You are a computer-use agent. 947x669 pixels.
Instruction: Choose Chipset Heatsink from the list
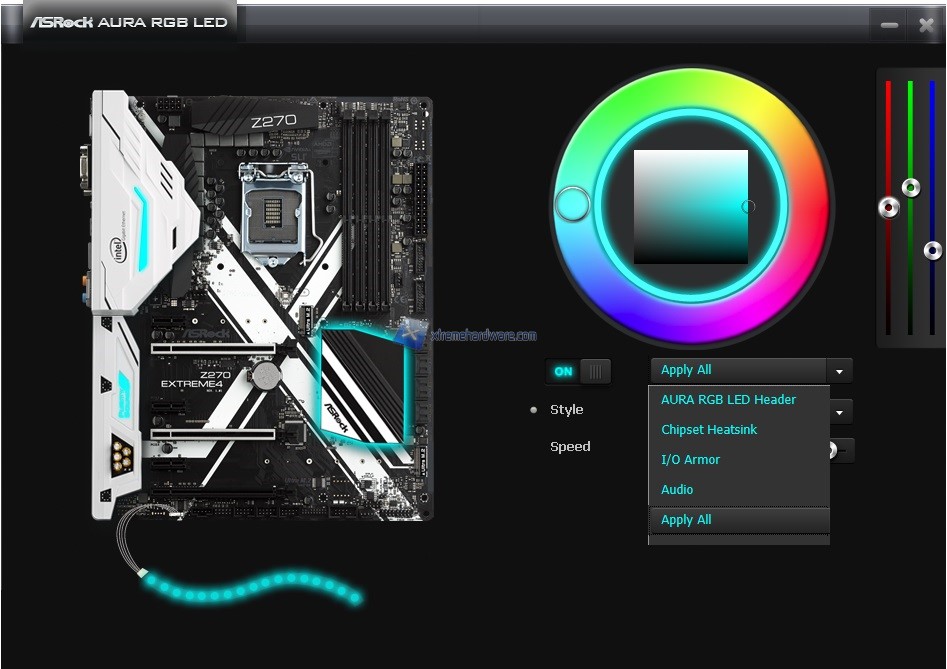click(x=709, y=429)
